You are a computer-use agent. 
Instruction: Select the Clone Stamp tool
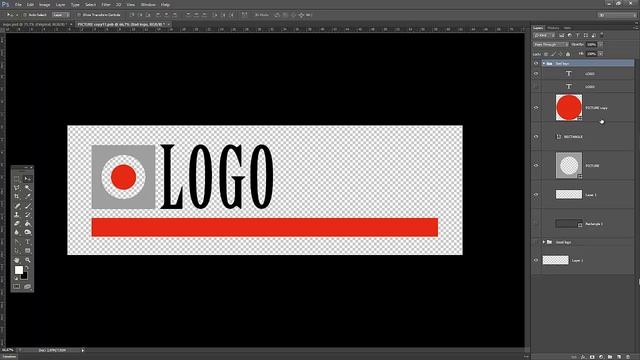coord(17,215)
